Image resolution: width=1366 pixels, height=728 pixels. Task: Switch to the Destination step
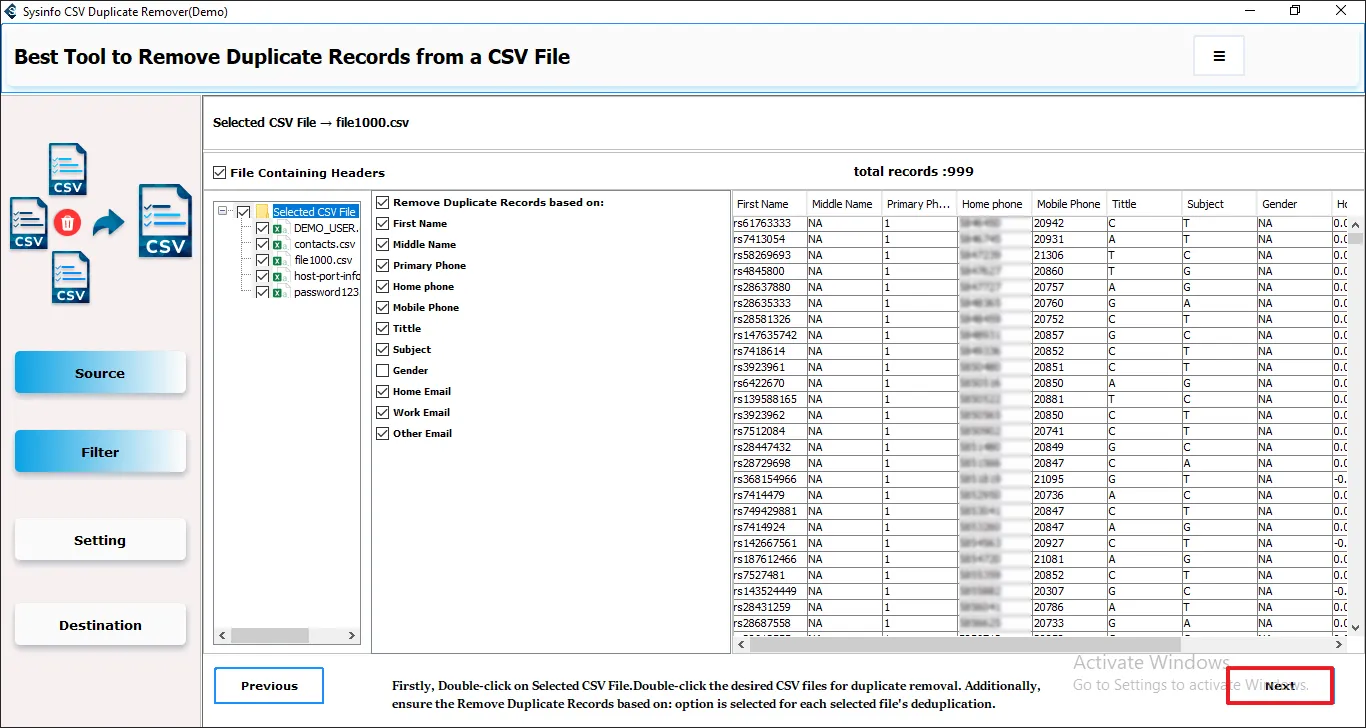(100, 625)
